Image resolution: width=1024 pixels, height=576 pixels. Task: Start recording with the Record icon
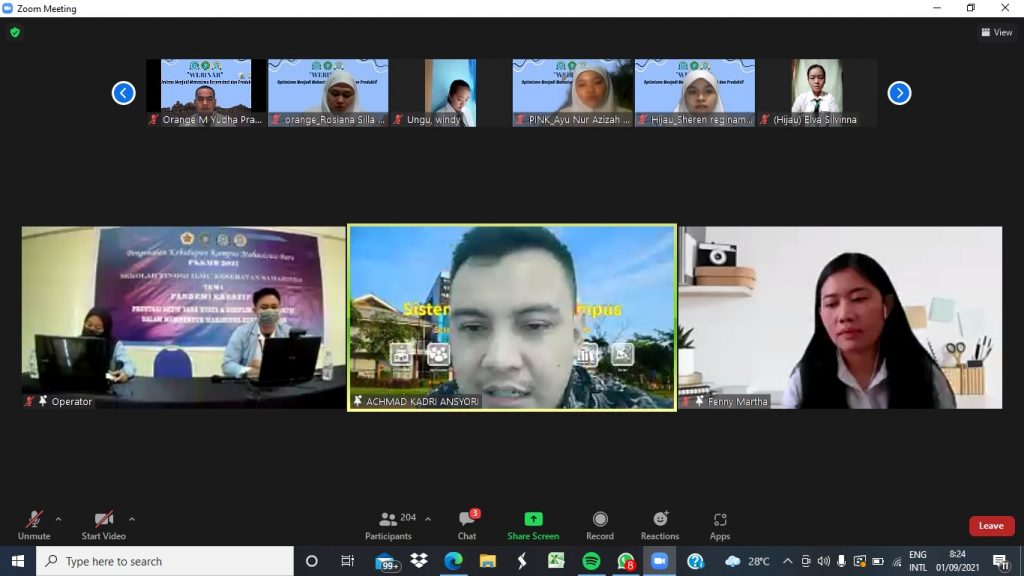coord(600,520)
